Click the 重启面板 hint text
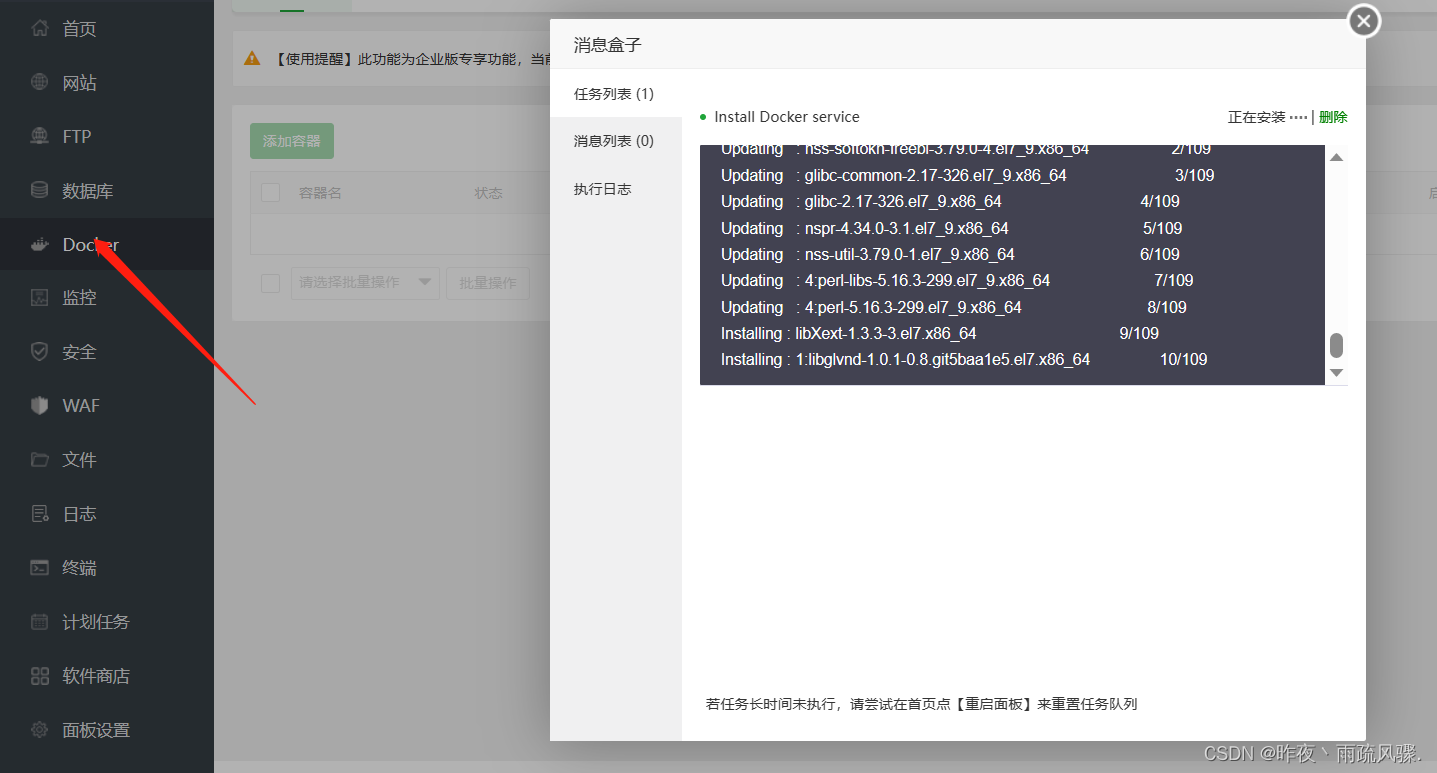1437x773 pixels. (x=994, y=704)
